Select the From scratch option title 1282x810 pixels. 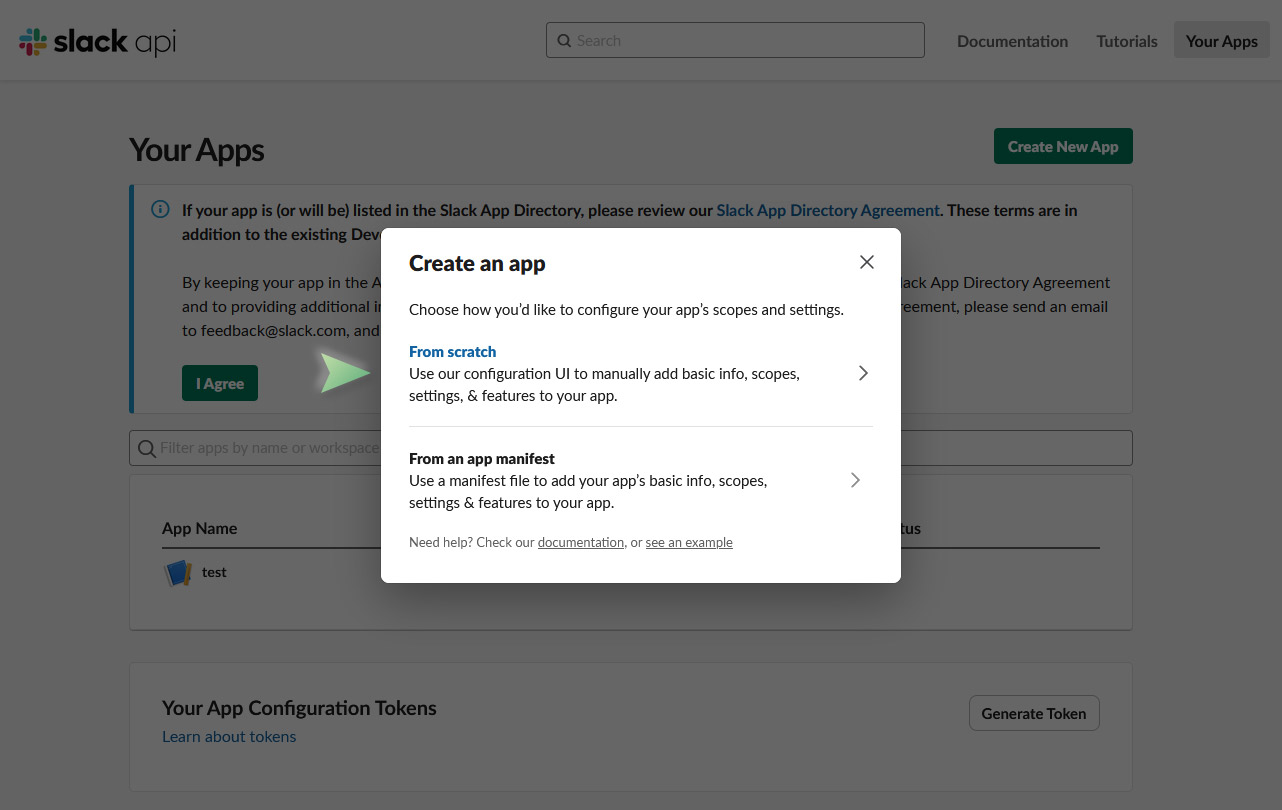click(x=452, y=352)
